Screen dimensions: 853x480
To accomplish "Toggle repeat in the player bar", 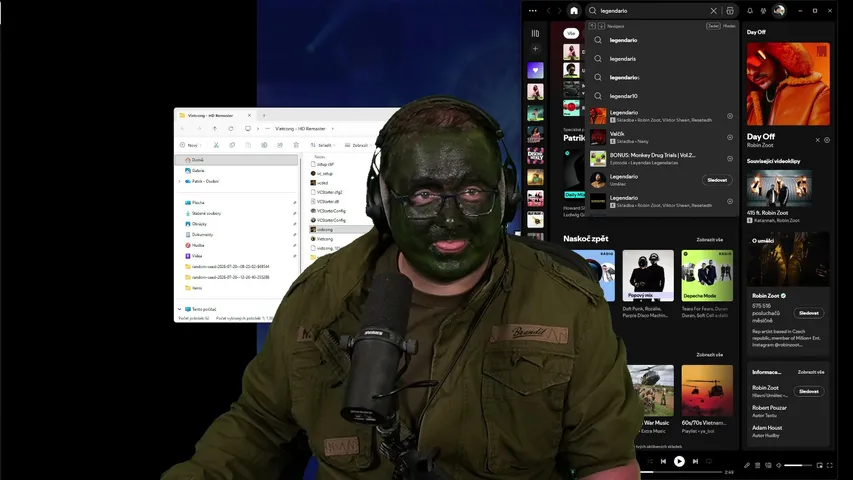I will (x=709, y=461).
